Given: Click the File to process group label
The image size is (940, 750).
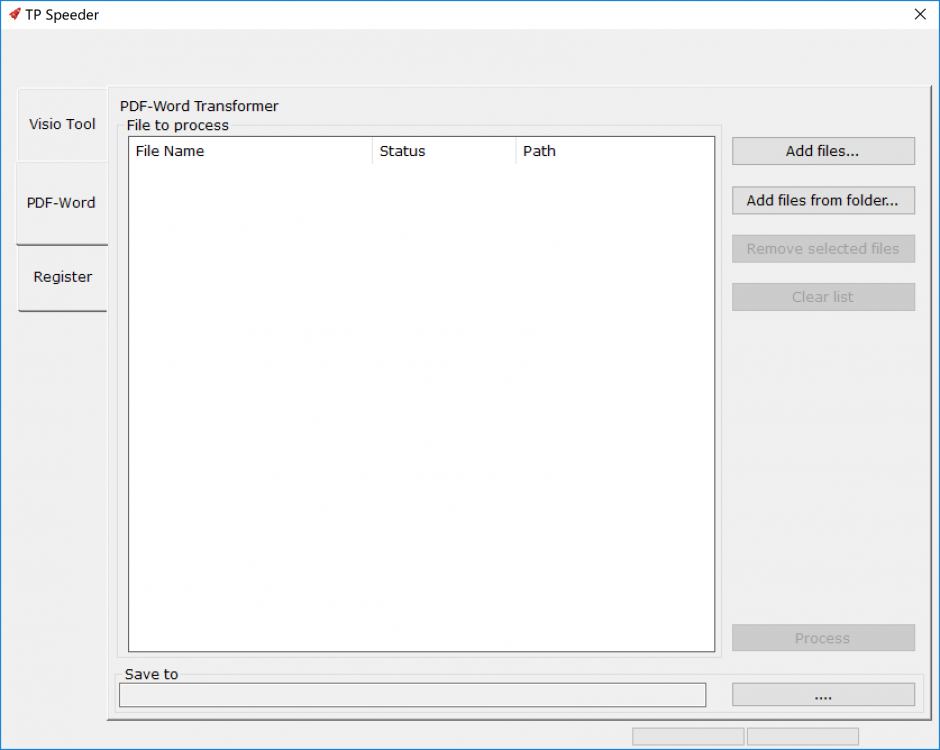Looking at the screenshot, I should pyautogui.click(x=175, y=125).
